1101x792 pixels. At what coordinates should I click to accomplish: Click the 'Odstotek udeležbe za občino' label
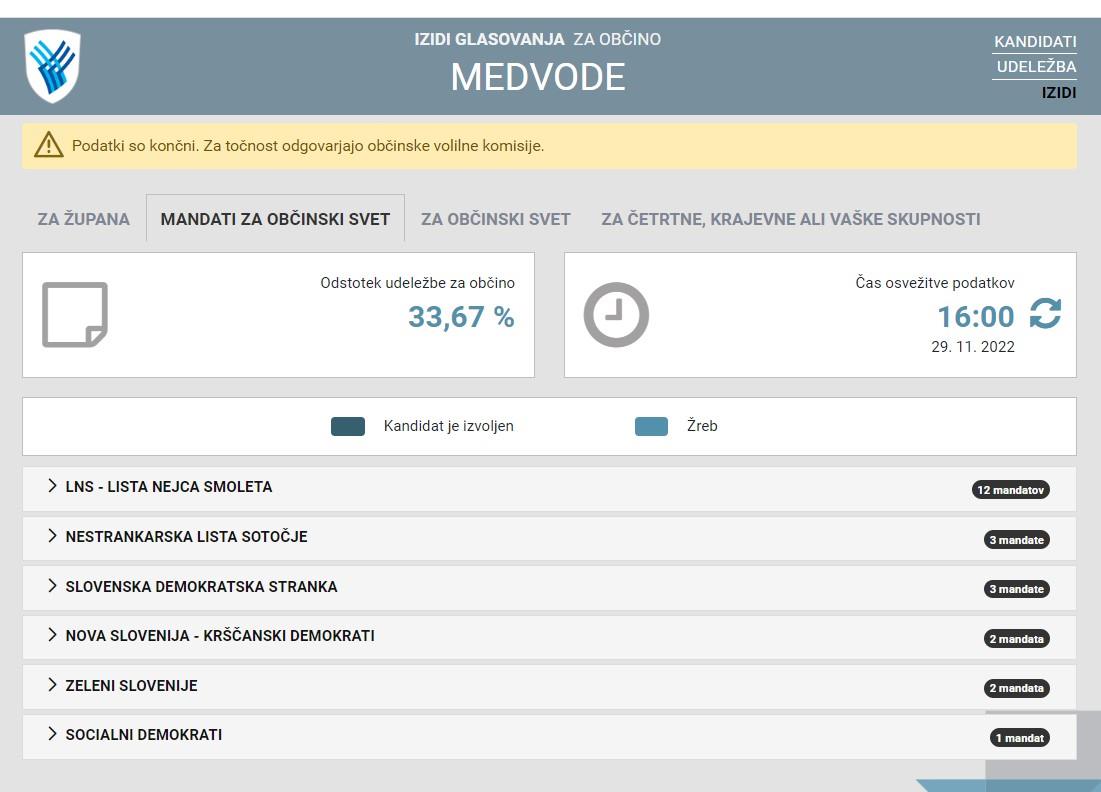pos(418,283)
